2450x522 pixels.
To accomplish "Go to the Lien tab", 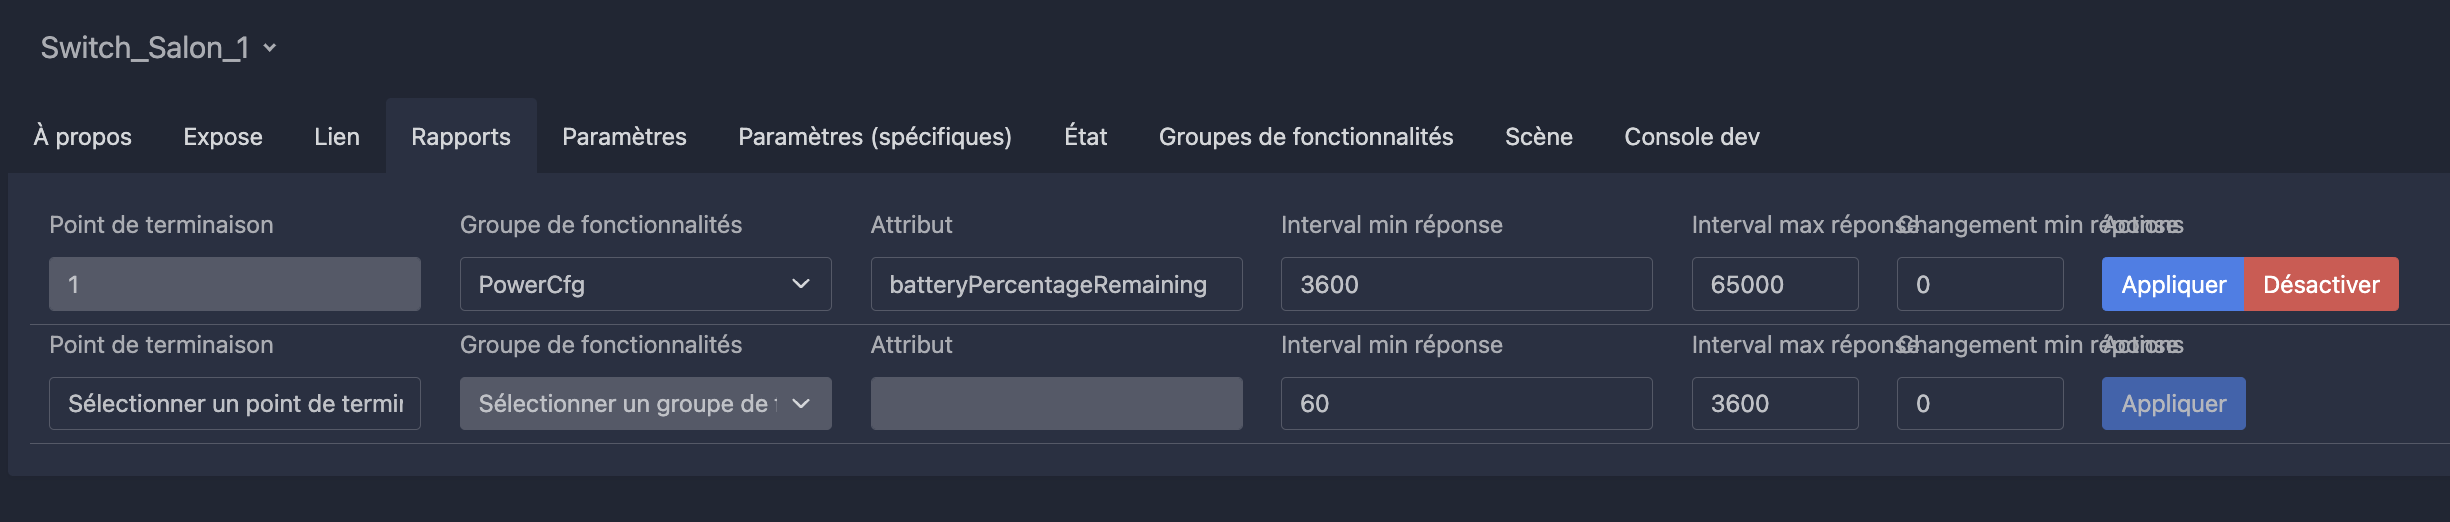I will tap(337, 136).
